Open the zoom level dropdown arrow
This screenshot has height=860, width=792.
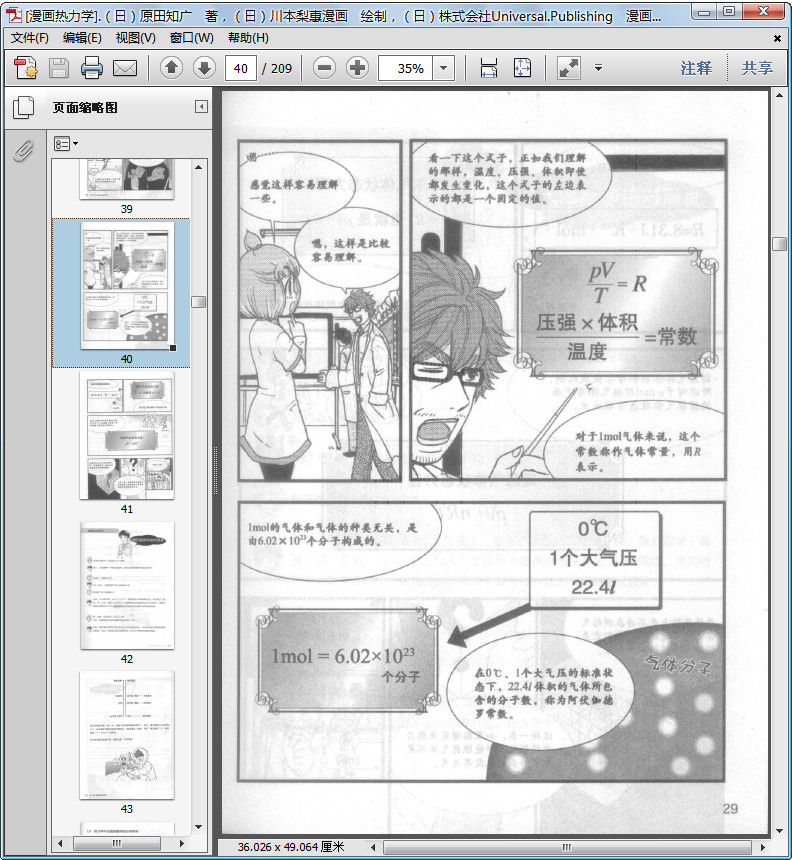[x=444, y=69]
